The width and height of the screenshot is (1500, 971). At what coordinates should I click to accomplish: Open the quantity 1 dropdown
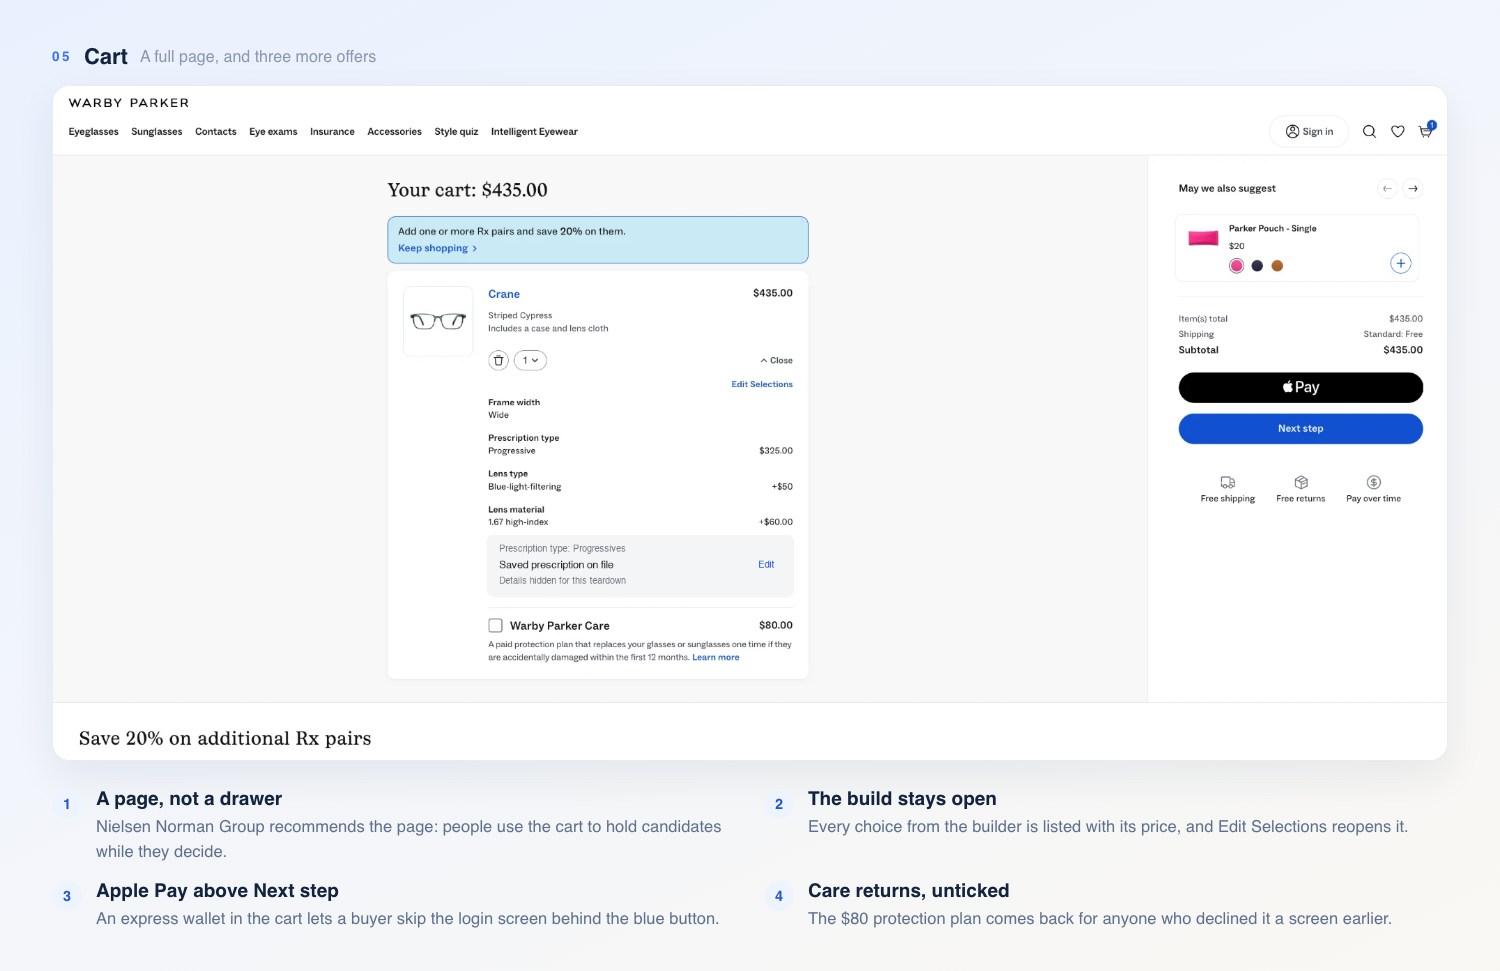click(530, 360)
